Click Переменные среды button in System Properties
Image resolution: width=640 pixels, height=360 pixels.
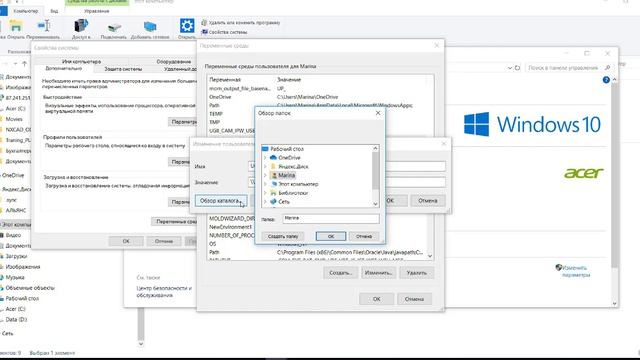[x=175, y=222]
